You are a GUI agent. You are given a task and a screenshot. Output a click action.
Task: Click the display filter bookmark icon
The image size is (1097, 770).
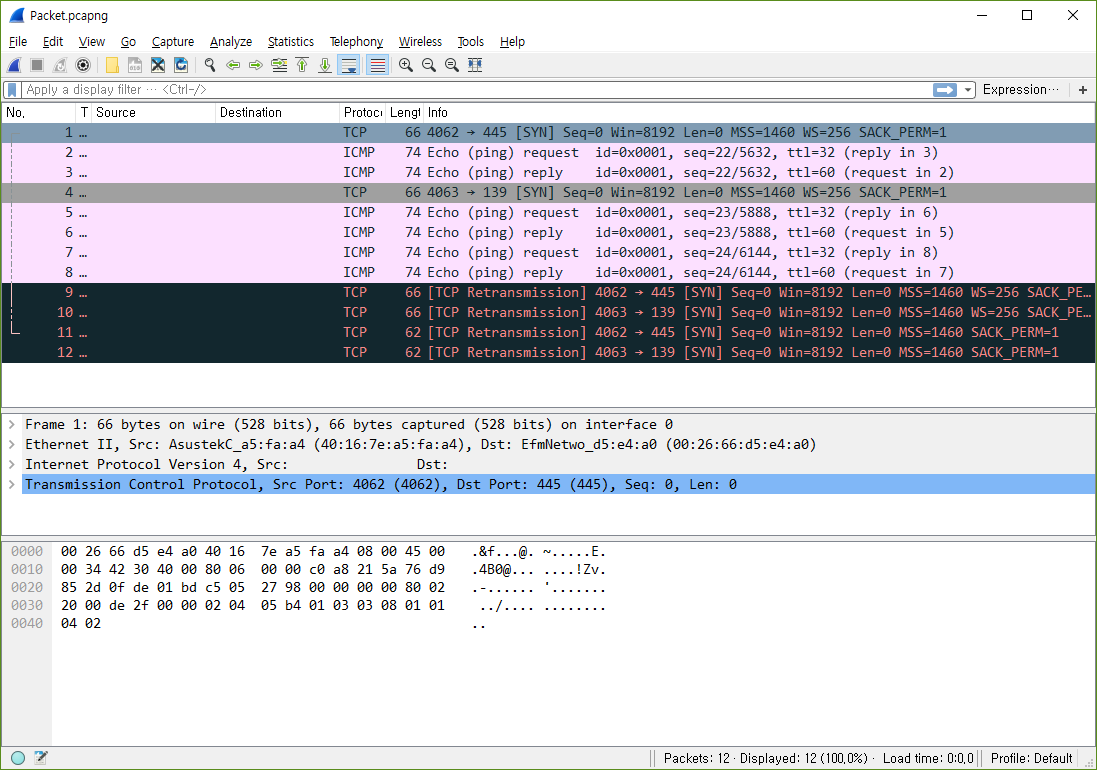12,90
